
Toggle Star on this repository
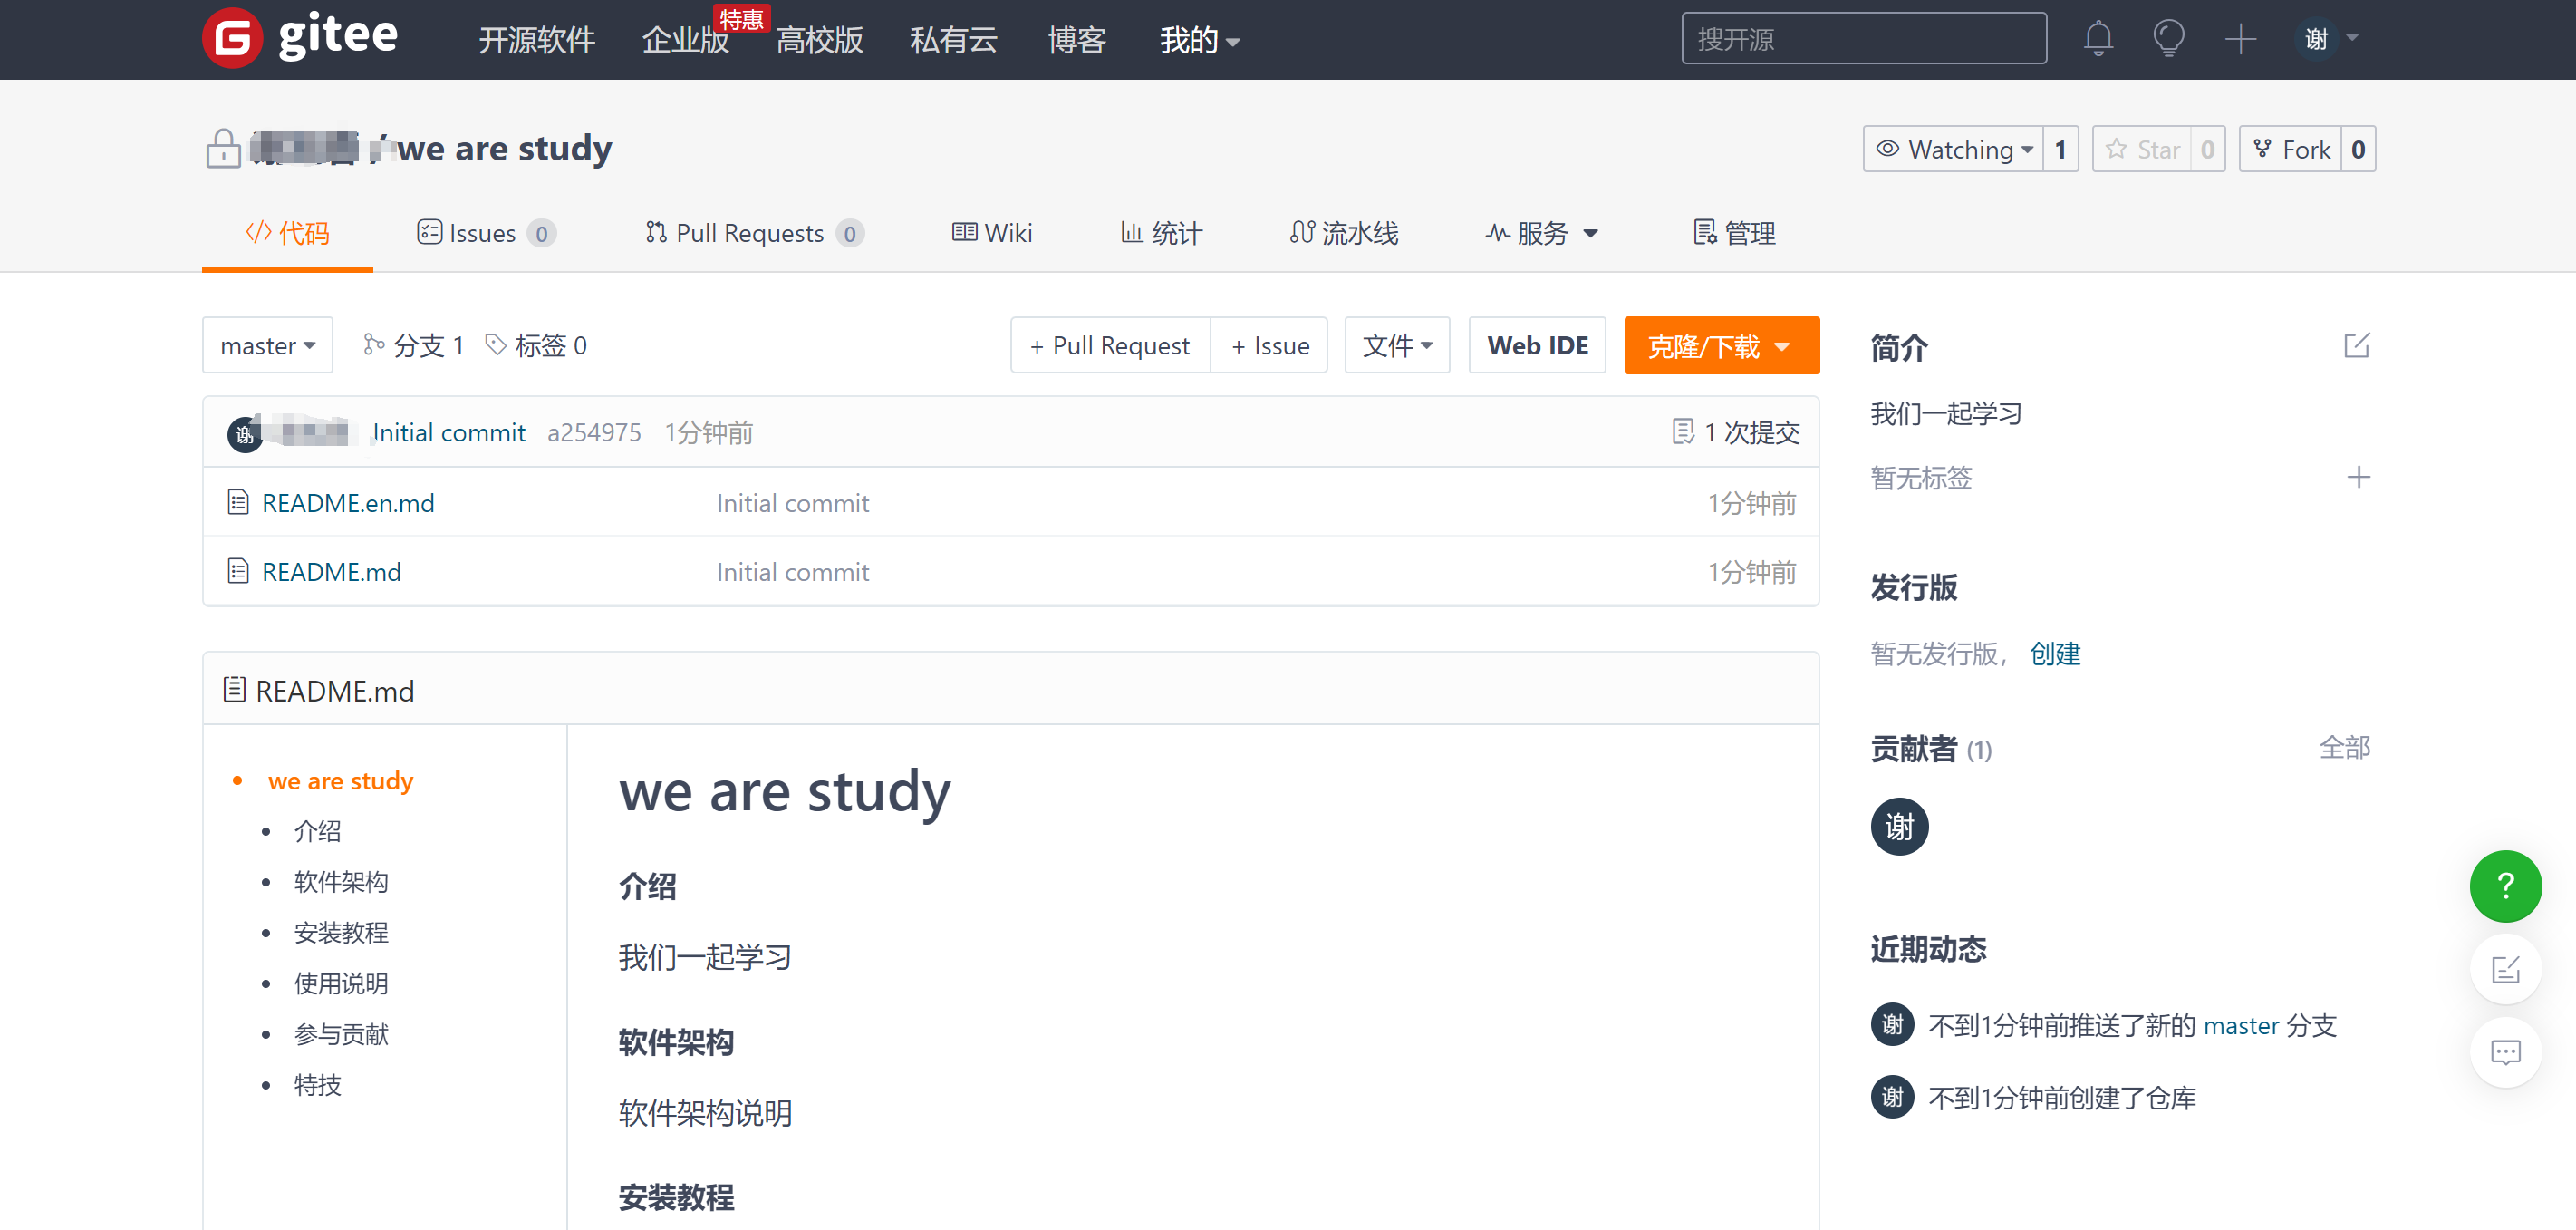click(x=2143, y=150)
